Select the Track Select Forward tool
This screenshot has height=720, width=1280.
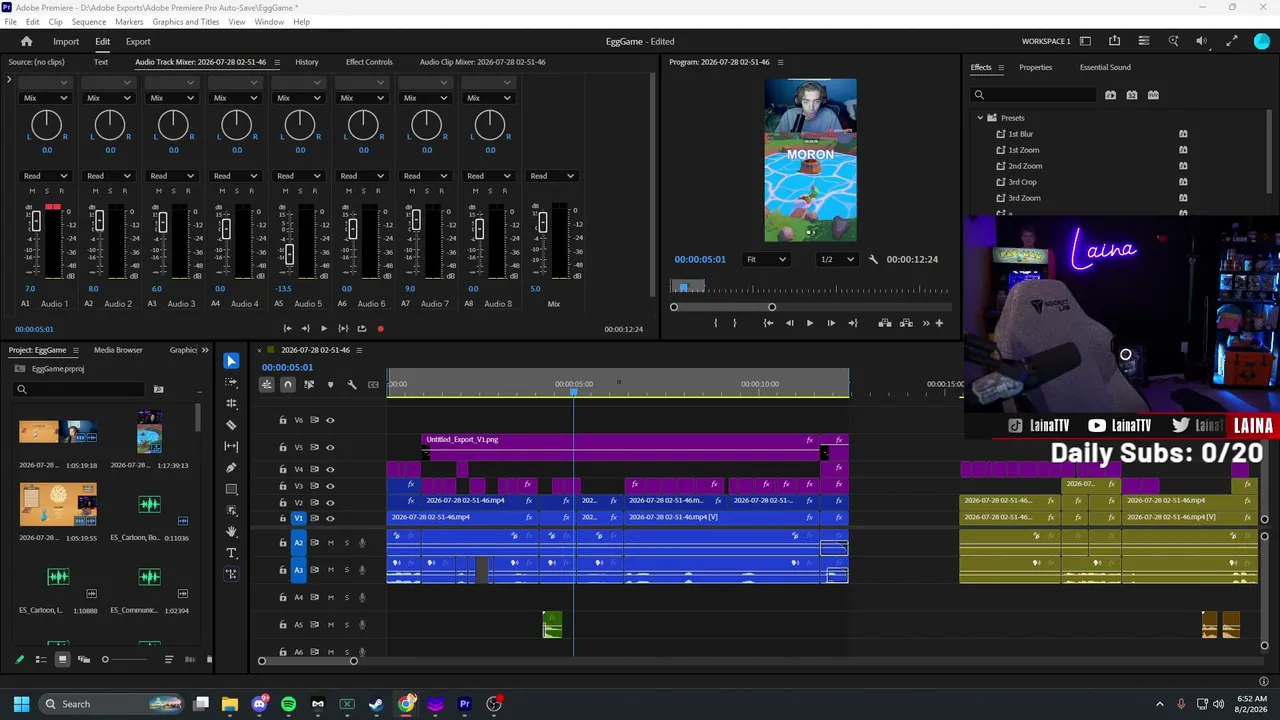[x=231, y=382]
